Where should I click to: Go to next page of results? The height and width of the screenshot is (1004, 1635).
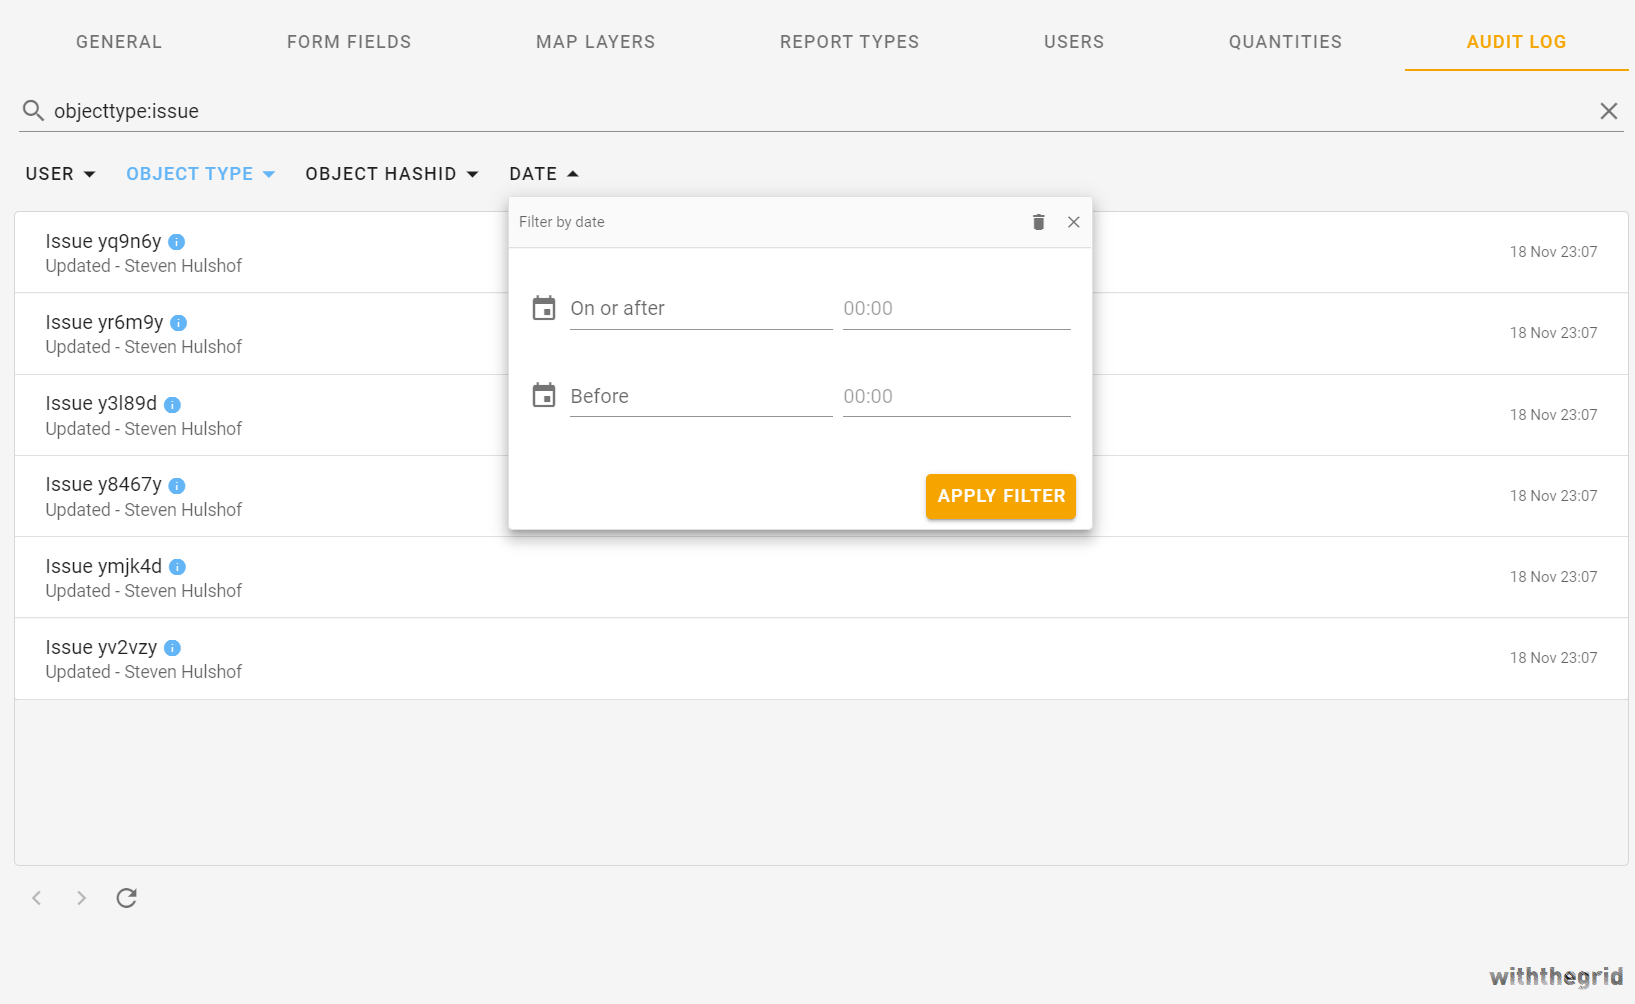pos(82,898)
